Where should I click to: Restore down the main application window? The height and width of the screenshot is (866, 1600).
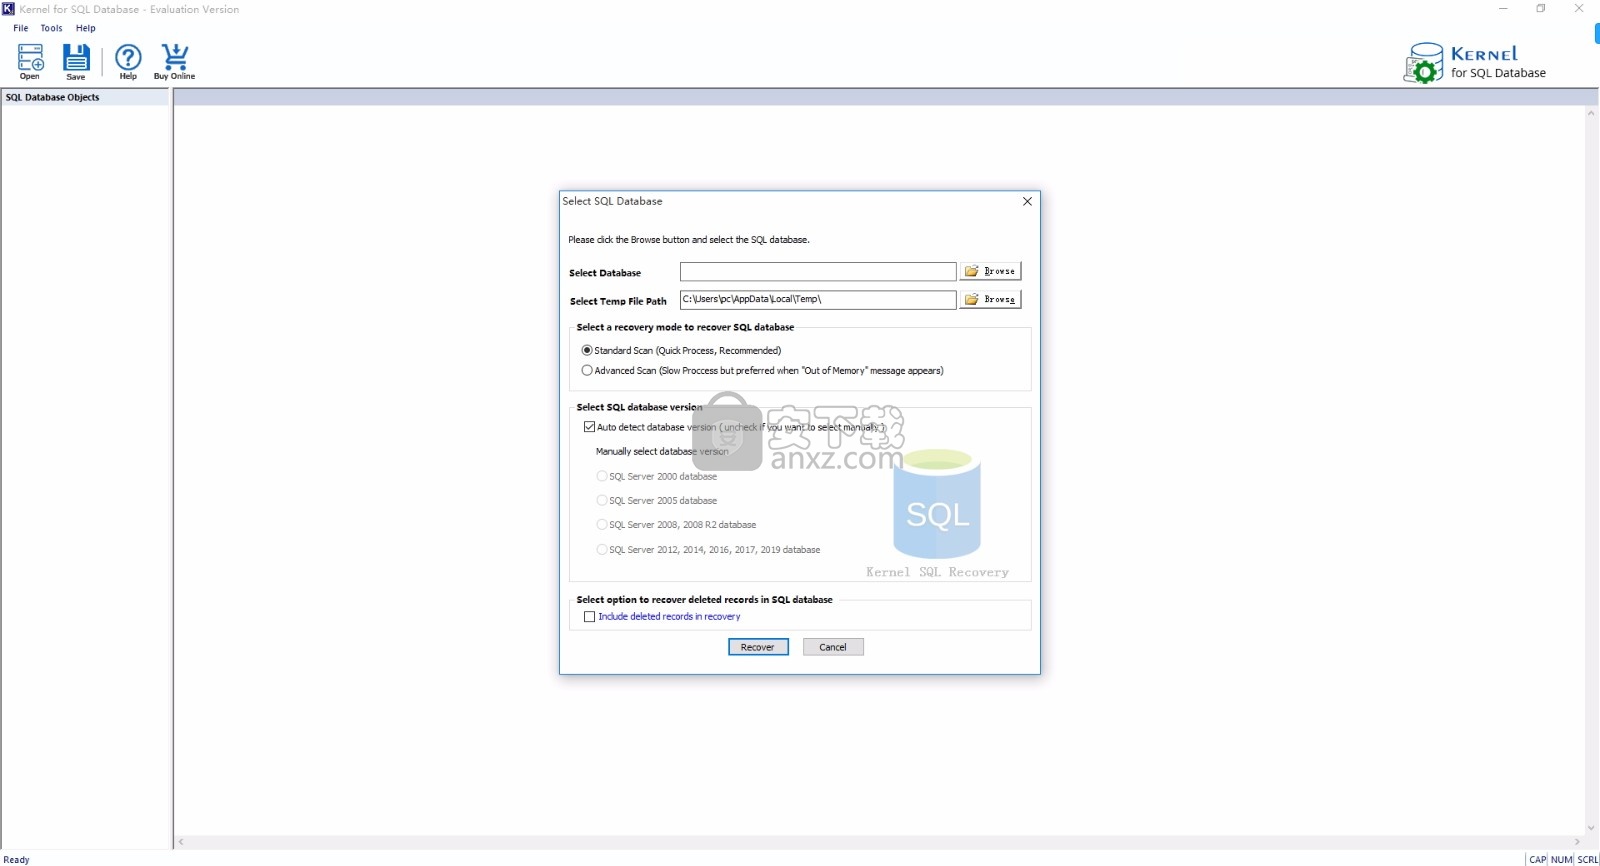(x=1541, y=9)
